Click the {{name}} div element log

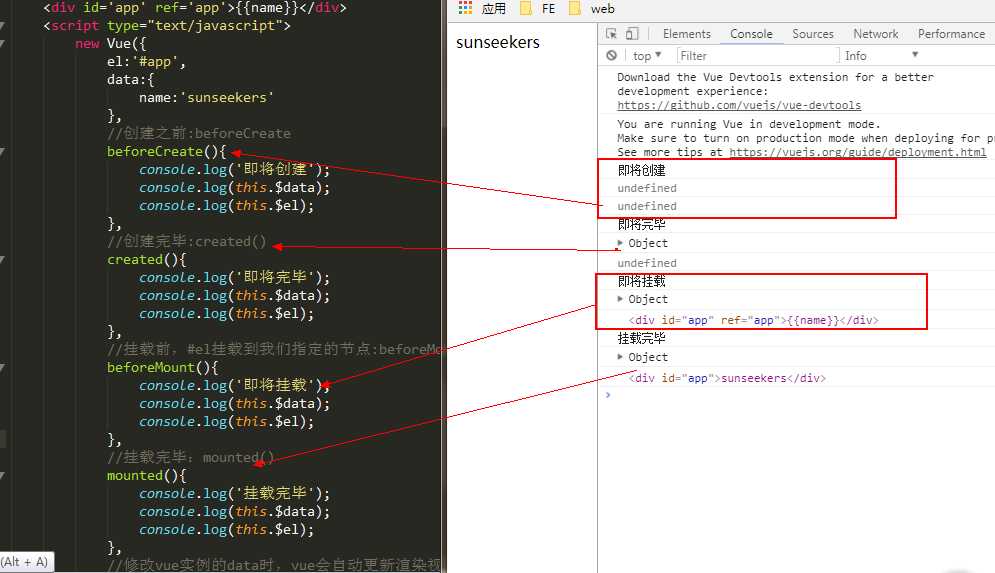pos(753,320)
